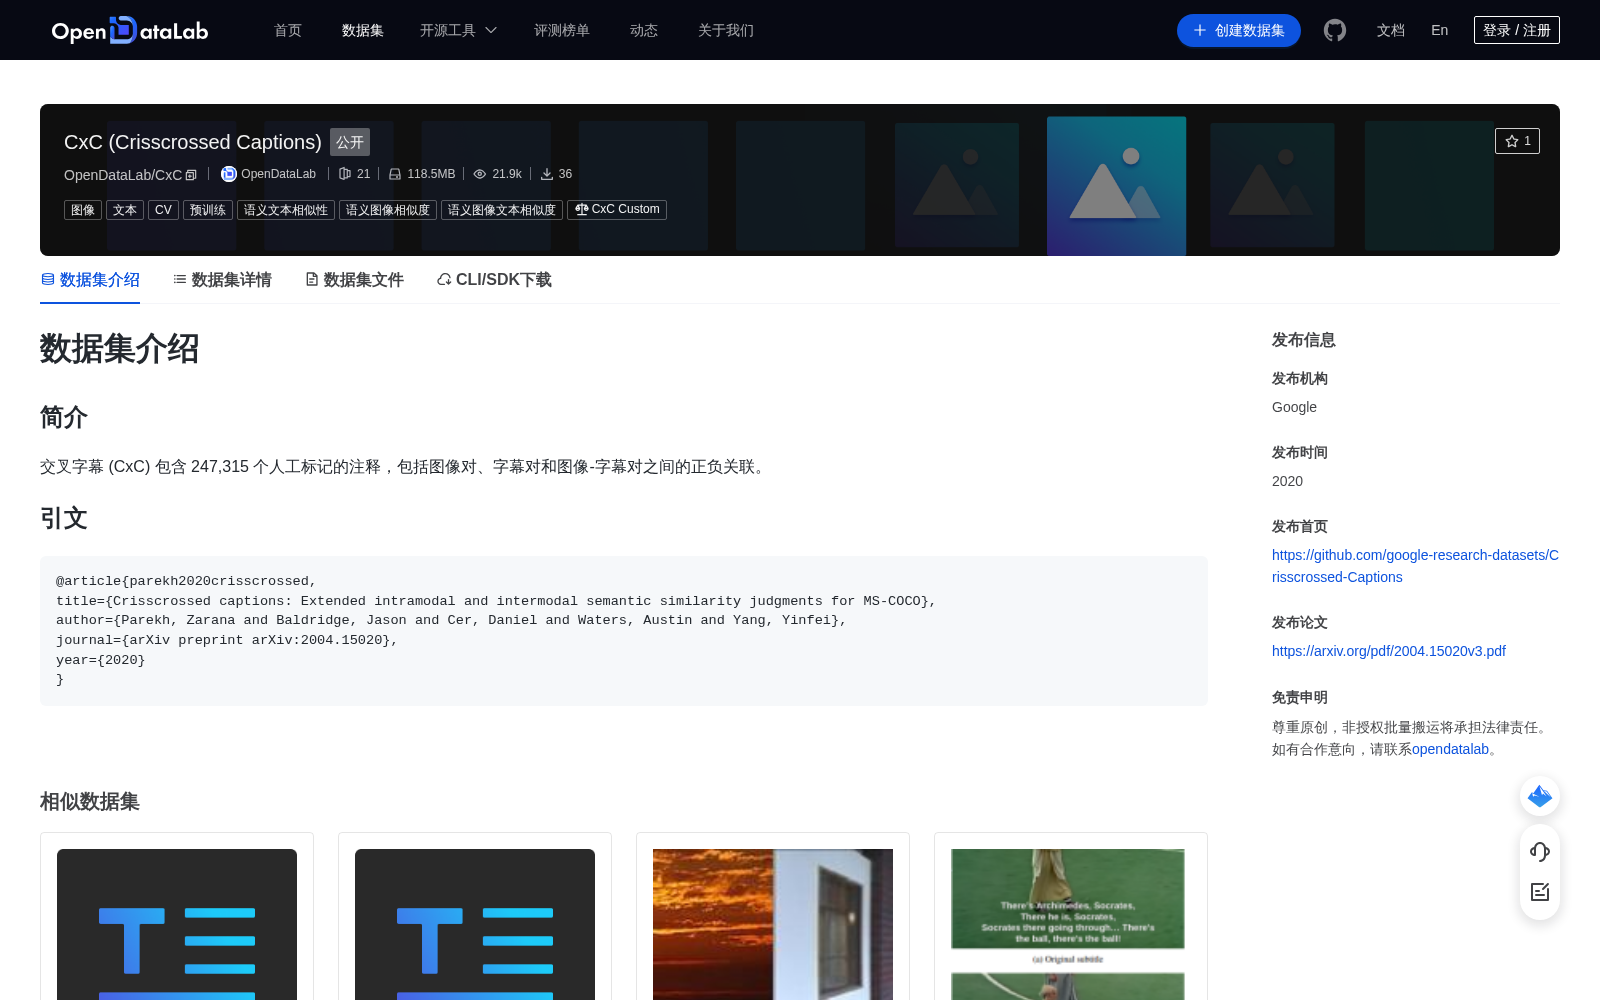Switch language to En
The width and height of the screenshot is (1600, 1000).
pos(1440,30)
